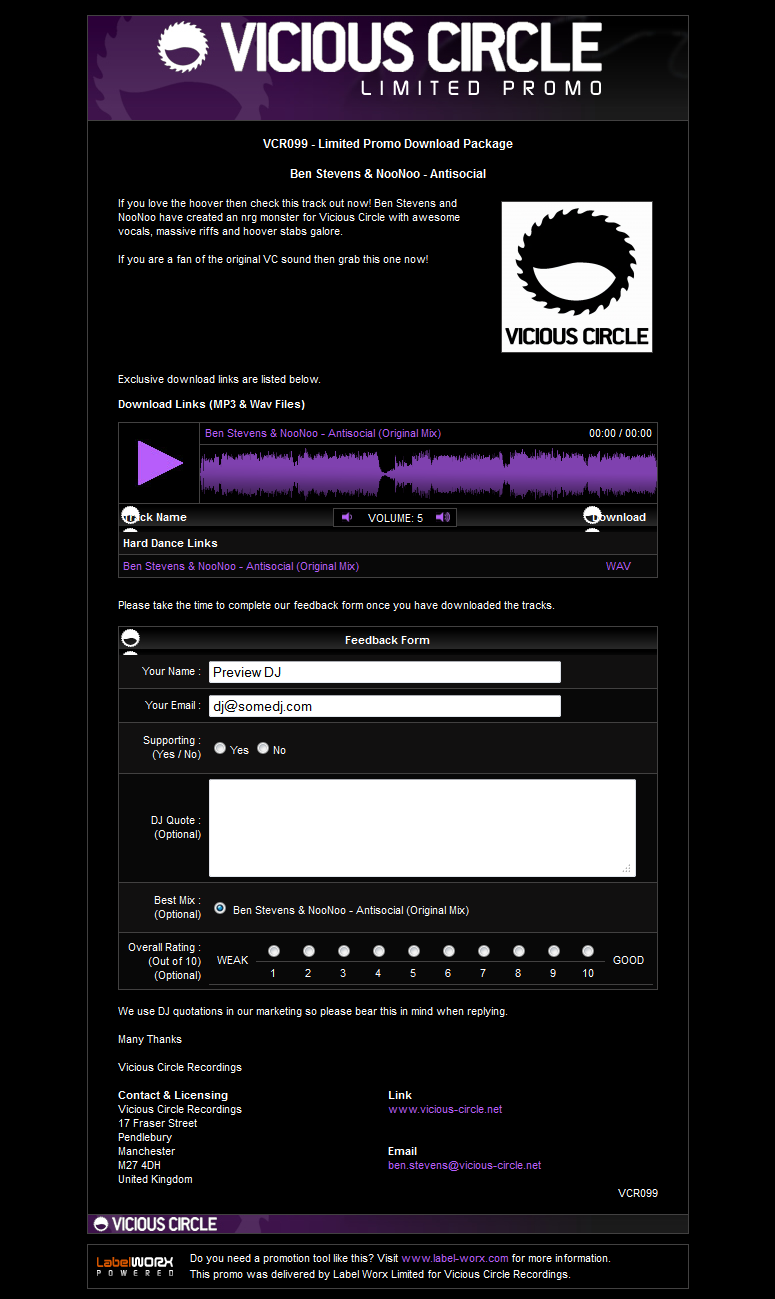Download the WAV file for Antisocial

pos(618,566)
